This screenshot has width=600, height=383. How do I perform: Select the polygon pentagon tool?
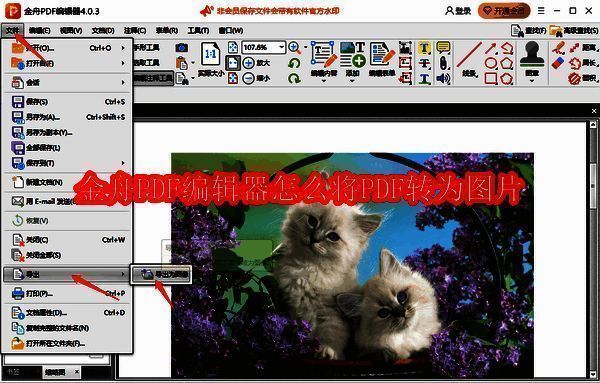point(507,63)
